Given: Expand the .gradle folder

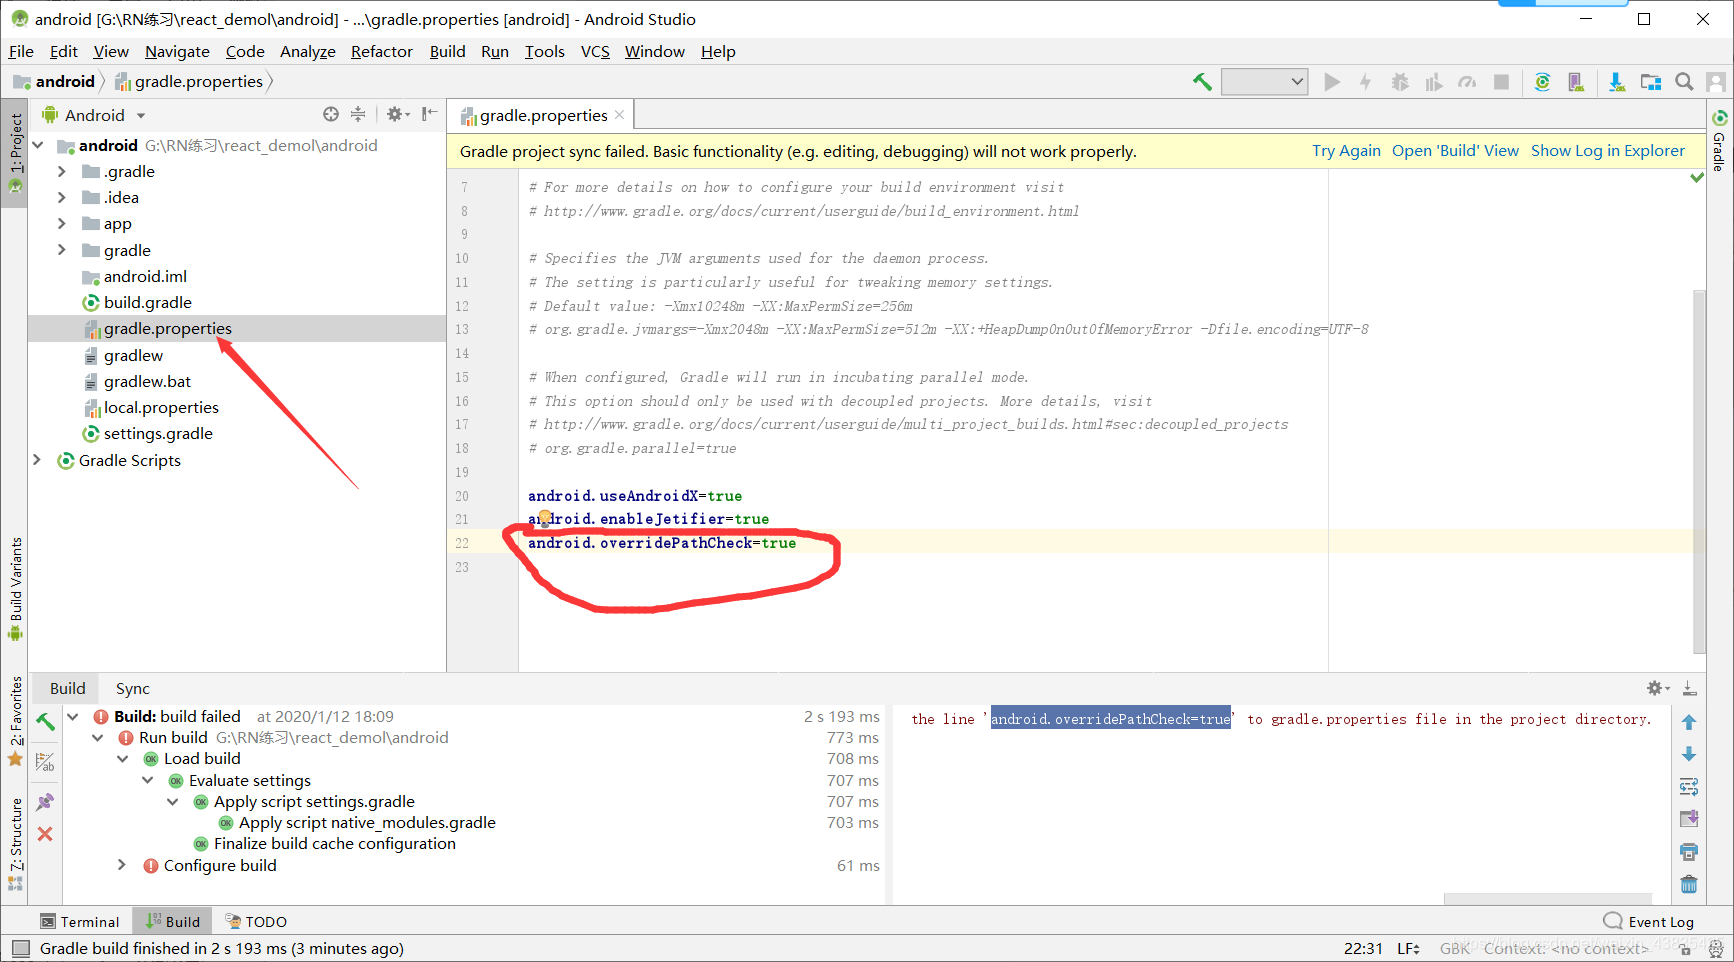Looking at the screenshot, I should pyautogui.click(x=62, y=171).
